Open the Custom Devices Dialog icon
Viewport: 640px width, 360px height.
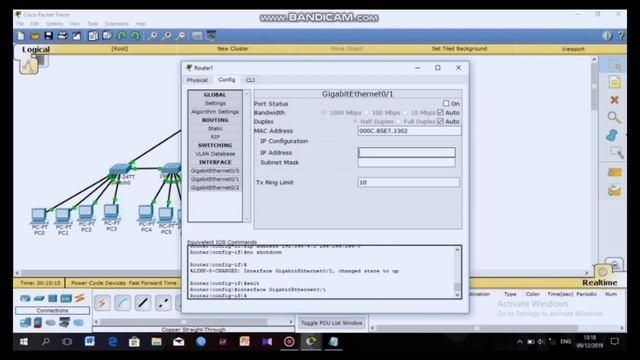point(211,36)
